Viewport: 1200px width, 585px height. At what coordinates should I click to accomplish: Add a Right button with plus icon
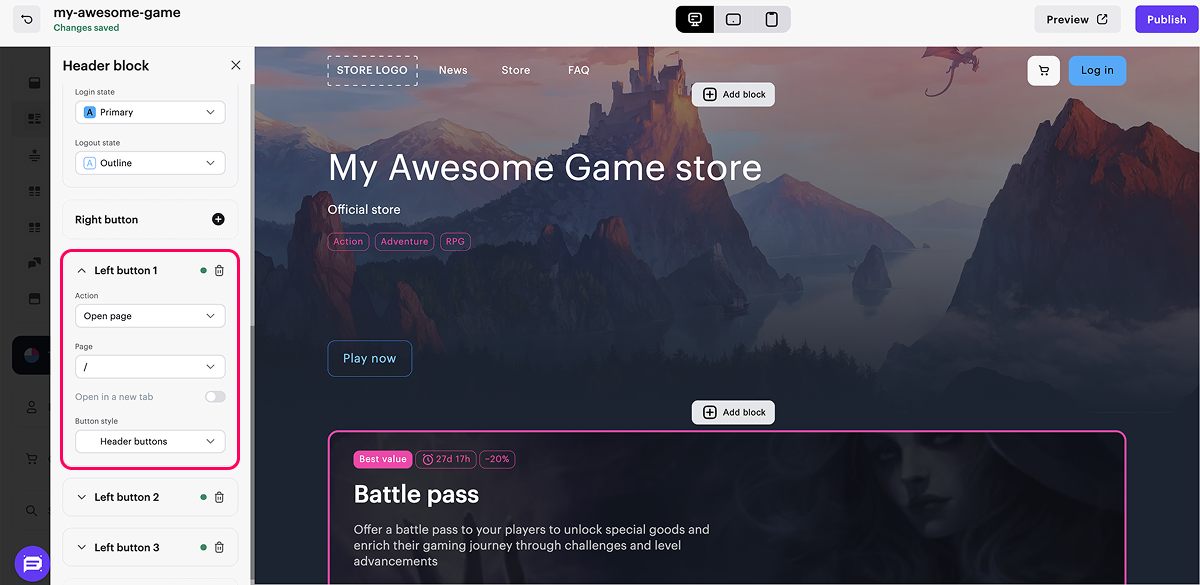[x=218, y=220]
